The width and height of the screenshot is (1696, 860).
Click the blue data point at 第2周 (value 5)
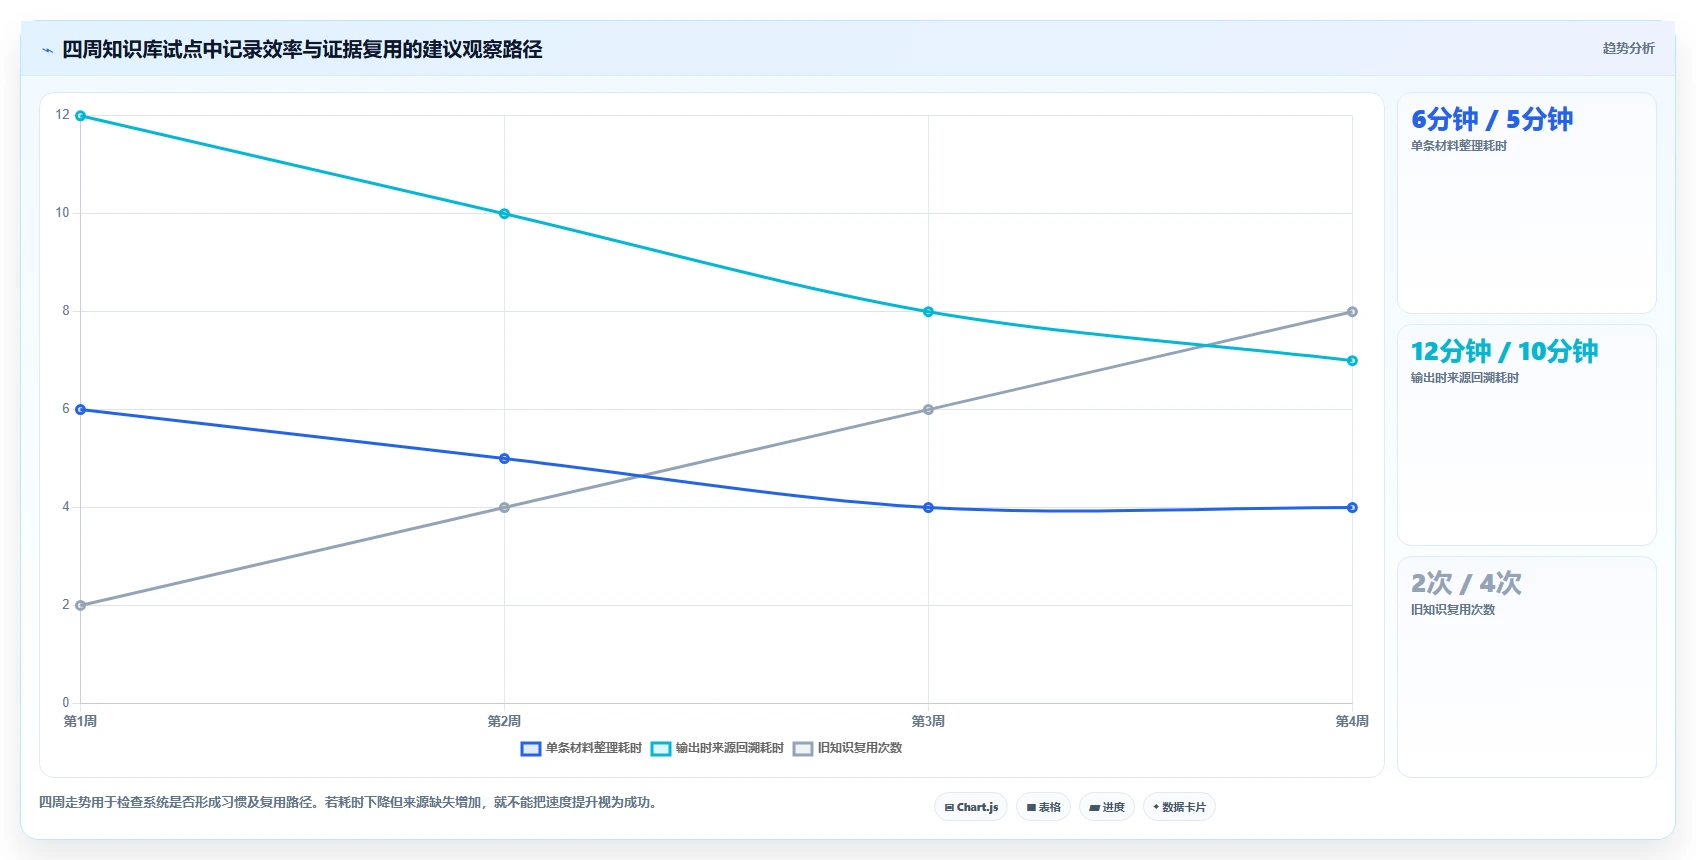[504, 459]
